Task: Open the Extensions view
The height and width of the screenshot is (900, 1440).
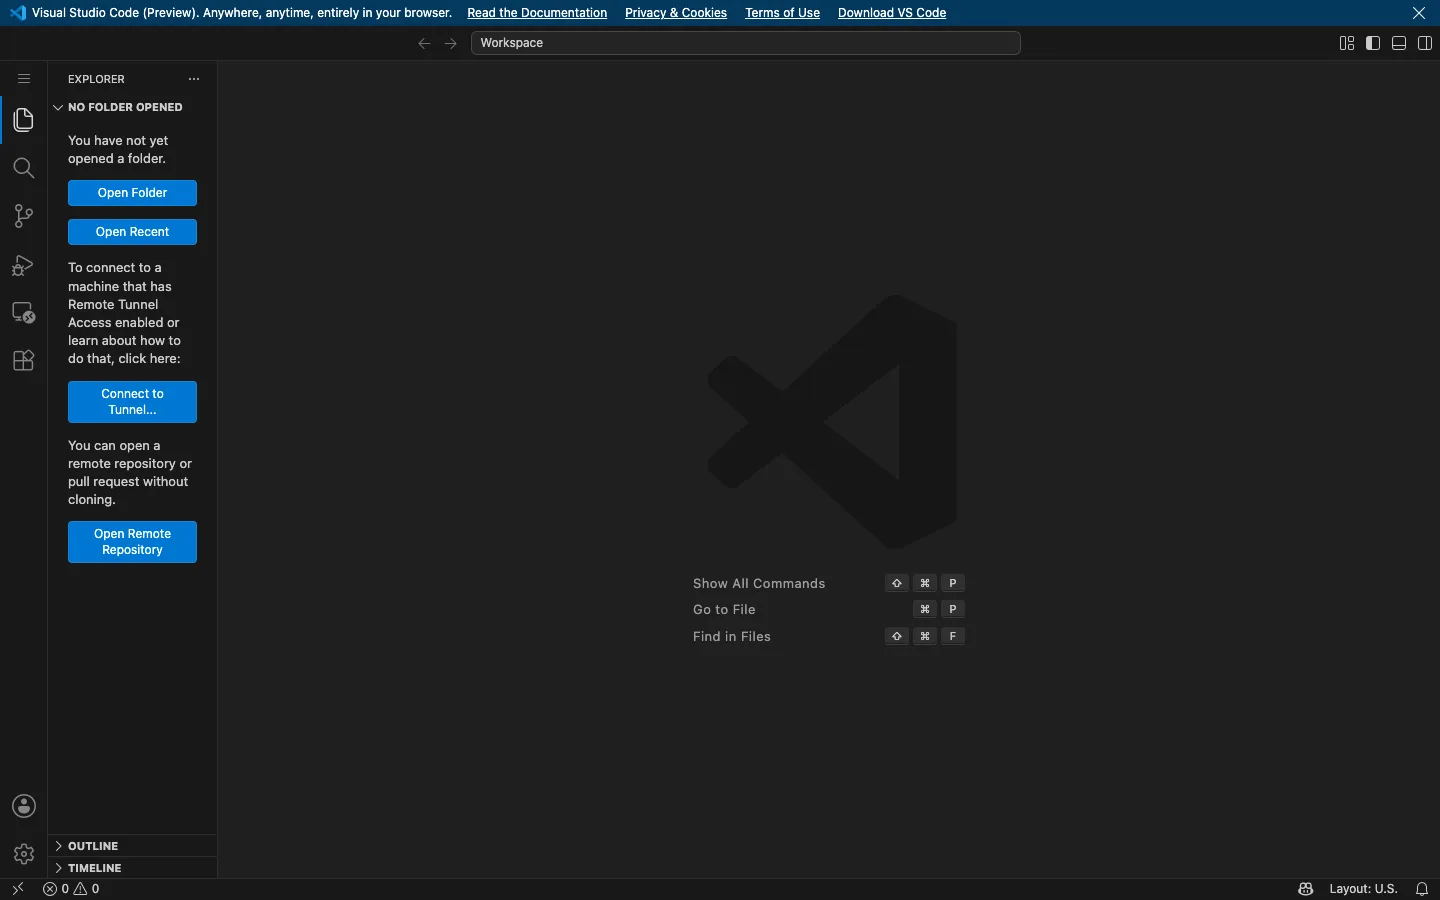Action: pyautogui.click(x=24, y=361)
